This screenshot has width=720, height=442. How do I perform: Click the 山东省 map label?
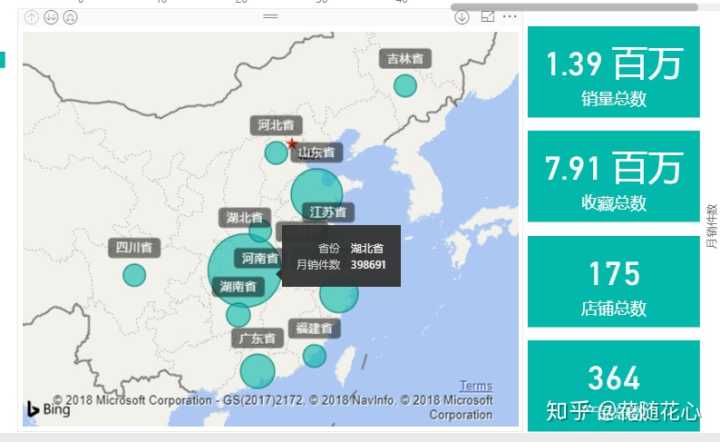tap(317, 152)
